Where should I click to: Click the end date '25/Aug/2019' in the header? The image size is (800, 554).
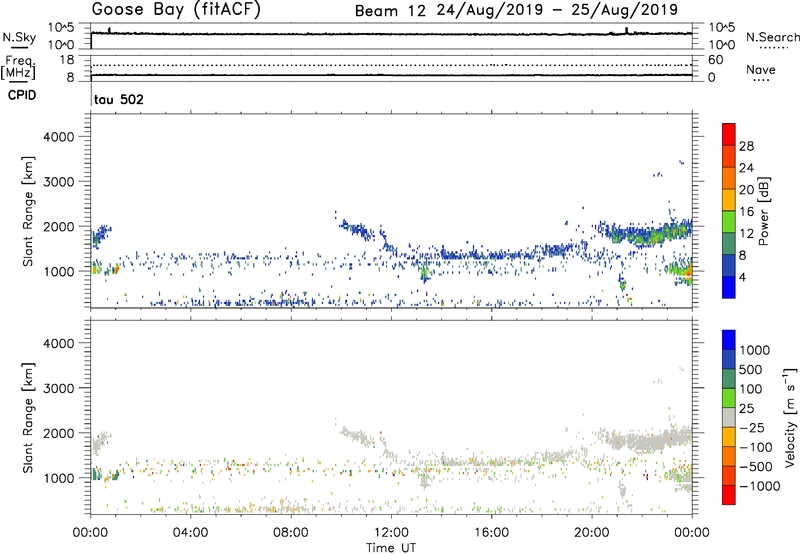(624, 10)
